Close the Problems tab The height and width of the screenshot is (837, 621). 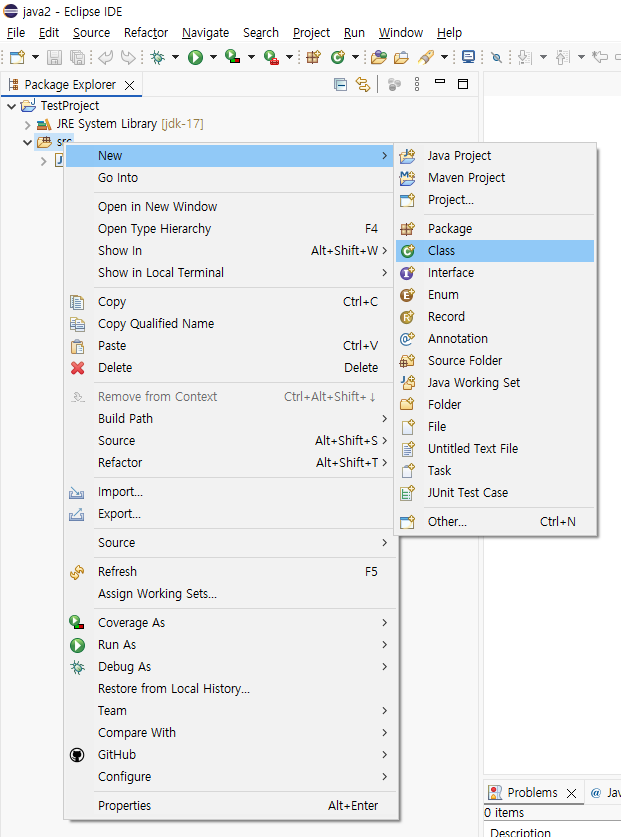pyautogui.click(x=571, y=793)
